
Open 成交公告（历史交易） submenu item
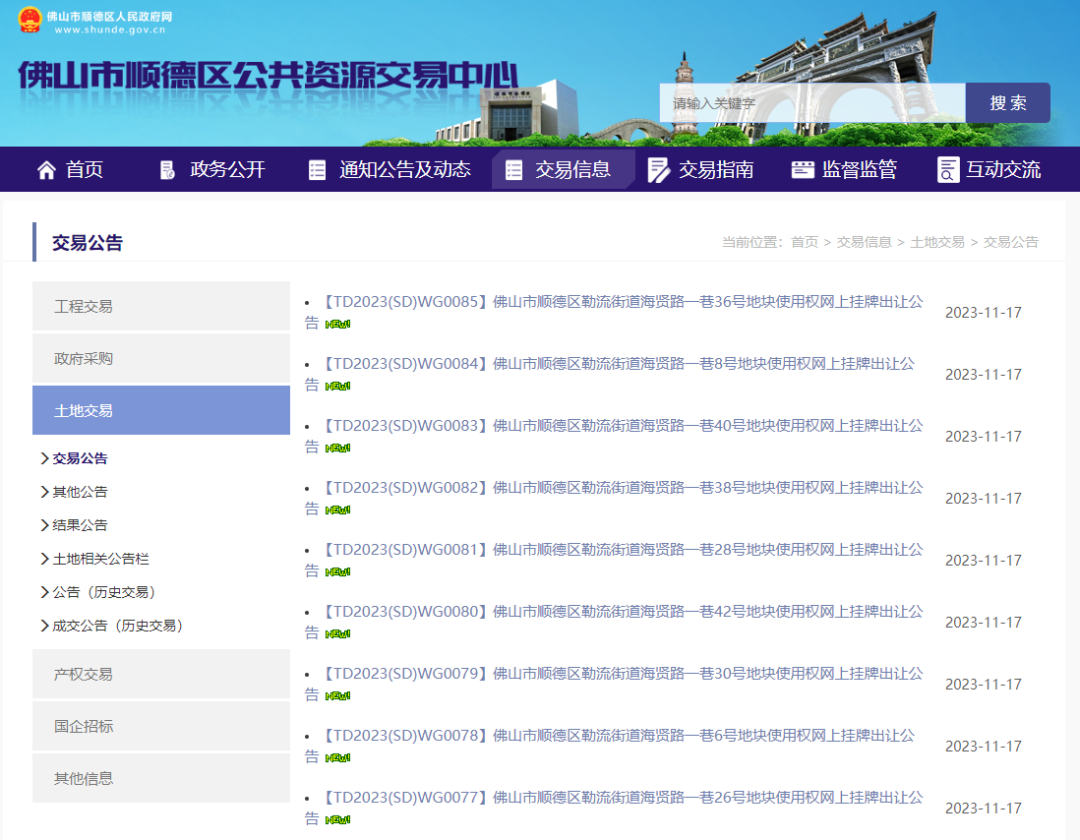(118, 626)
